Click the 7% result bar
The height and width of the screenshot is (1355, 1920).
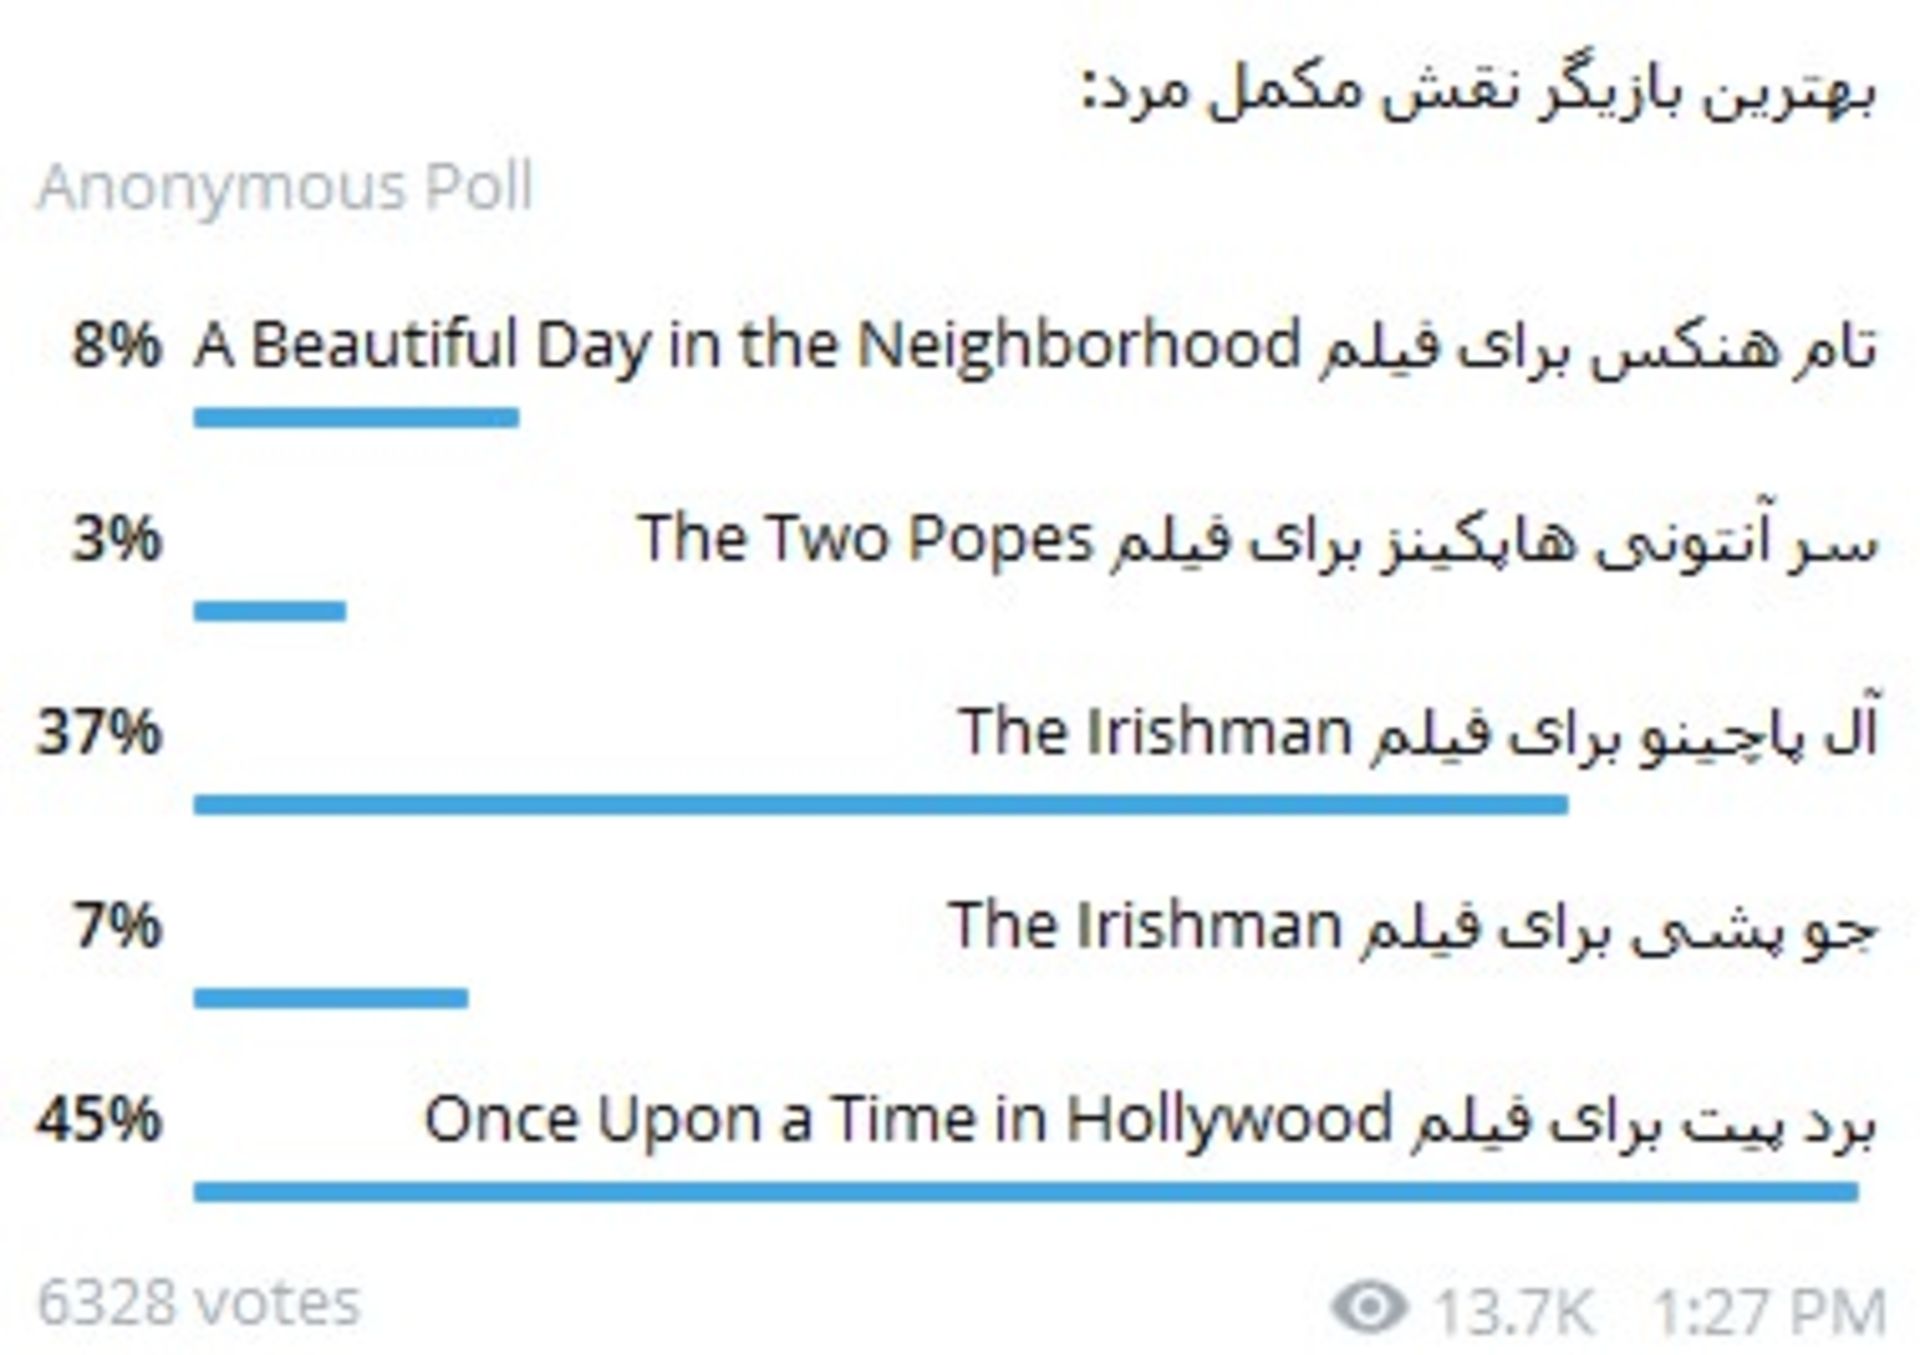click(331, 998)
